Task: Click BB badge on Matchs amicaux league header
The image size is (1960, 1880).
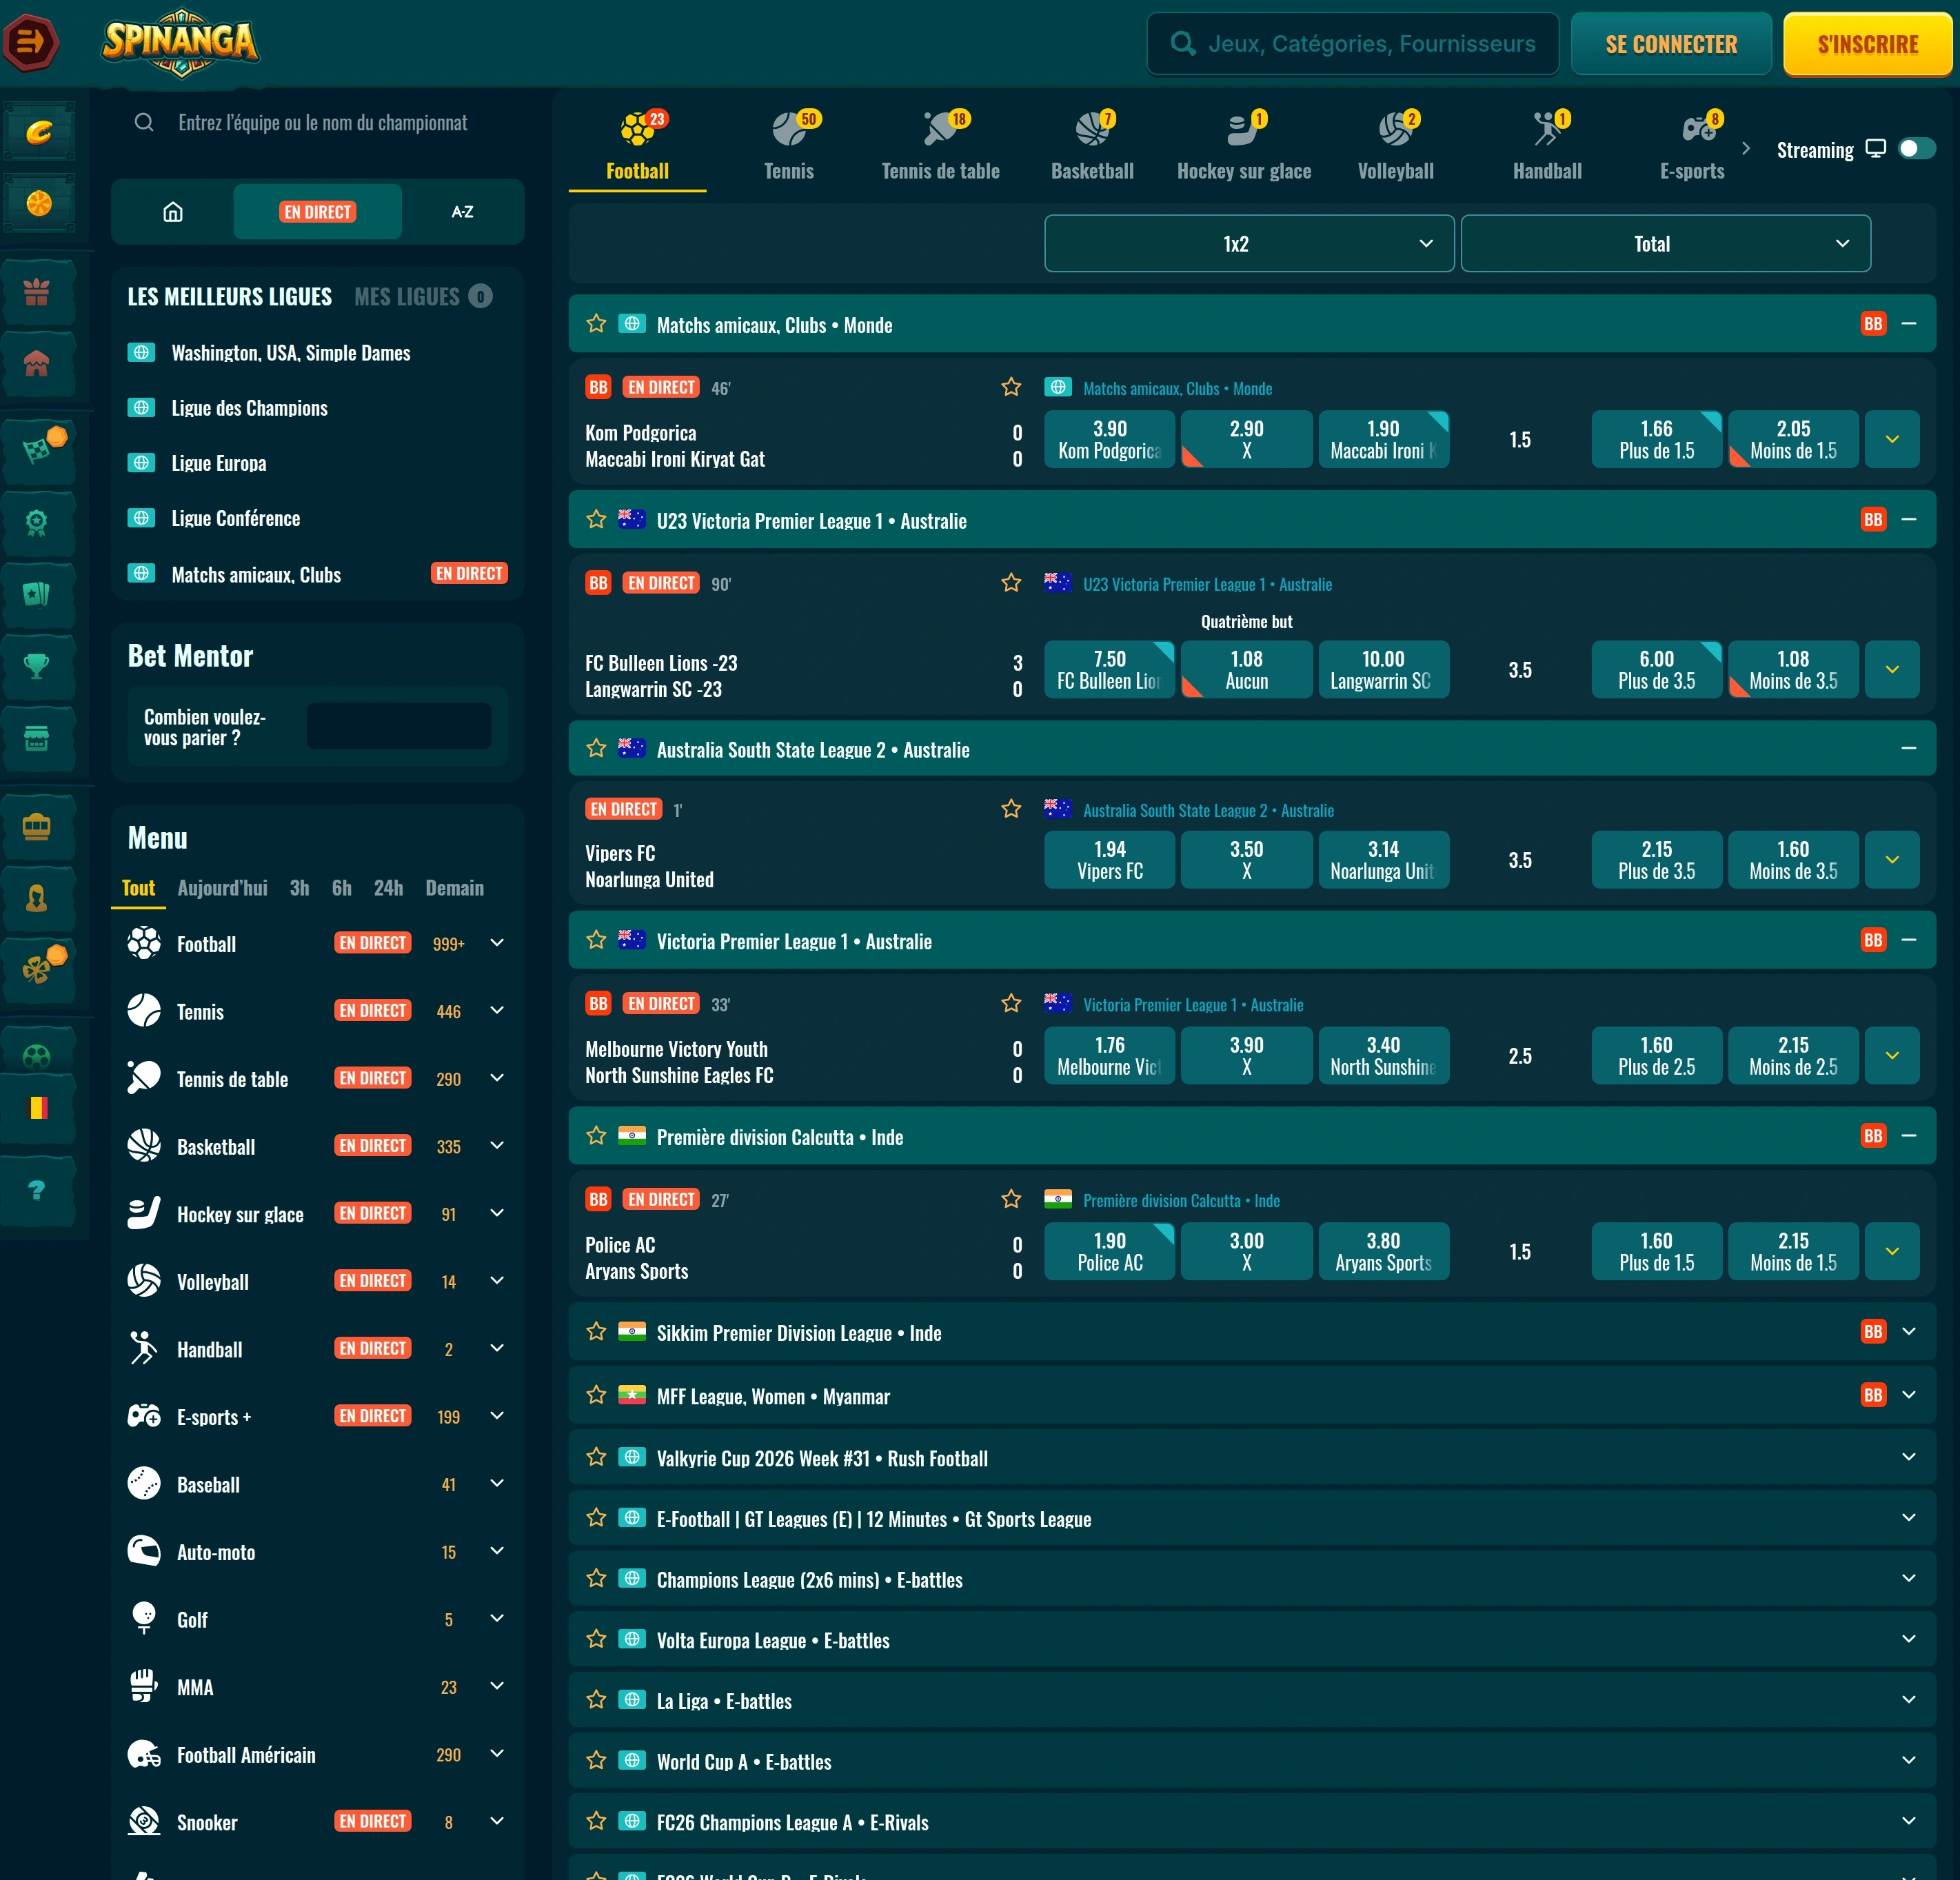Action: (x=1873, y=324)
